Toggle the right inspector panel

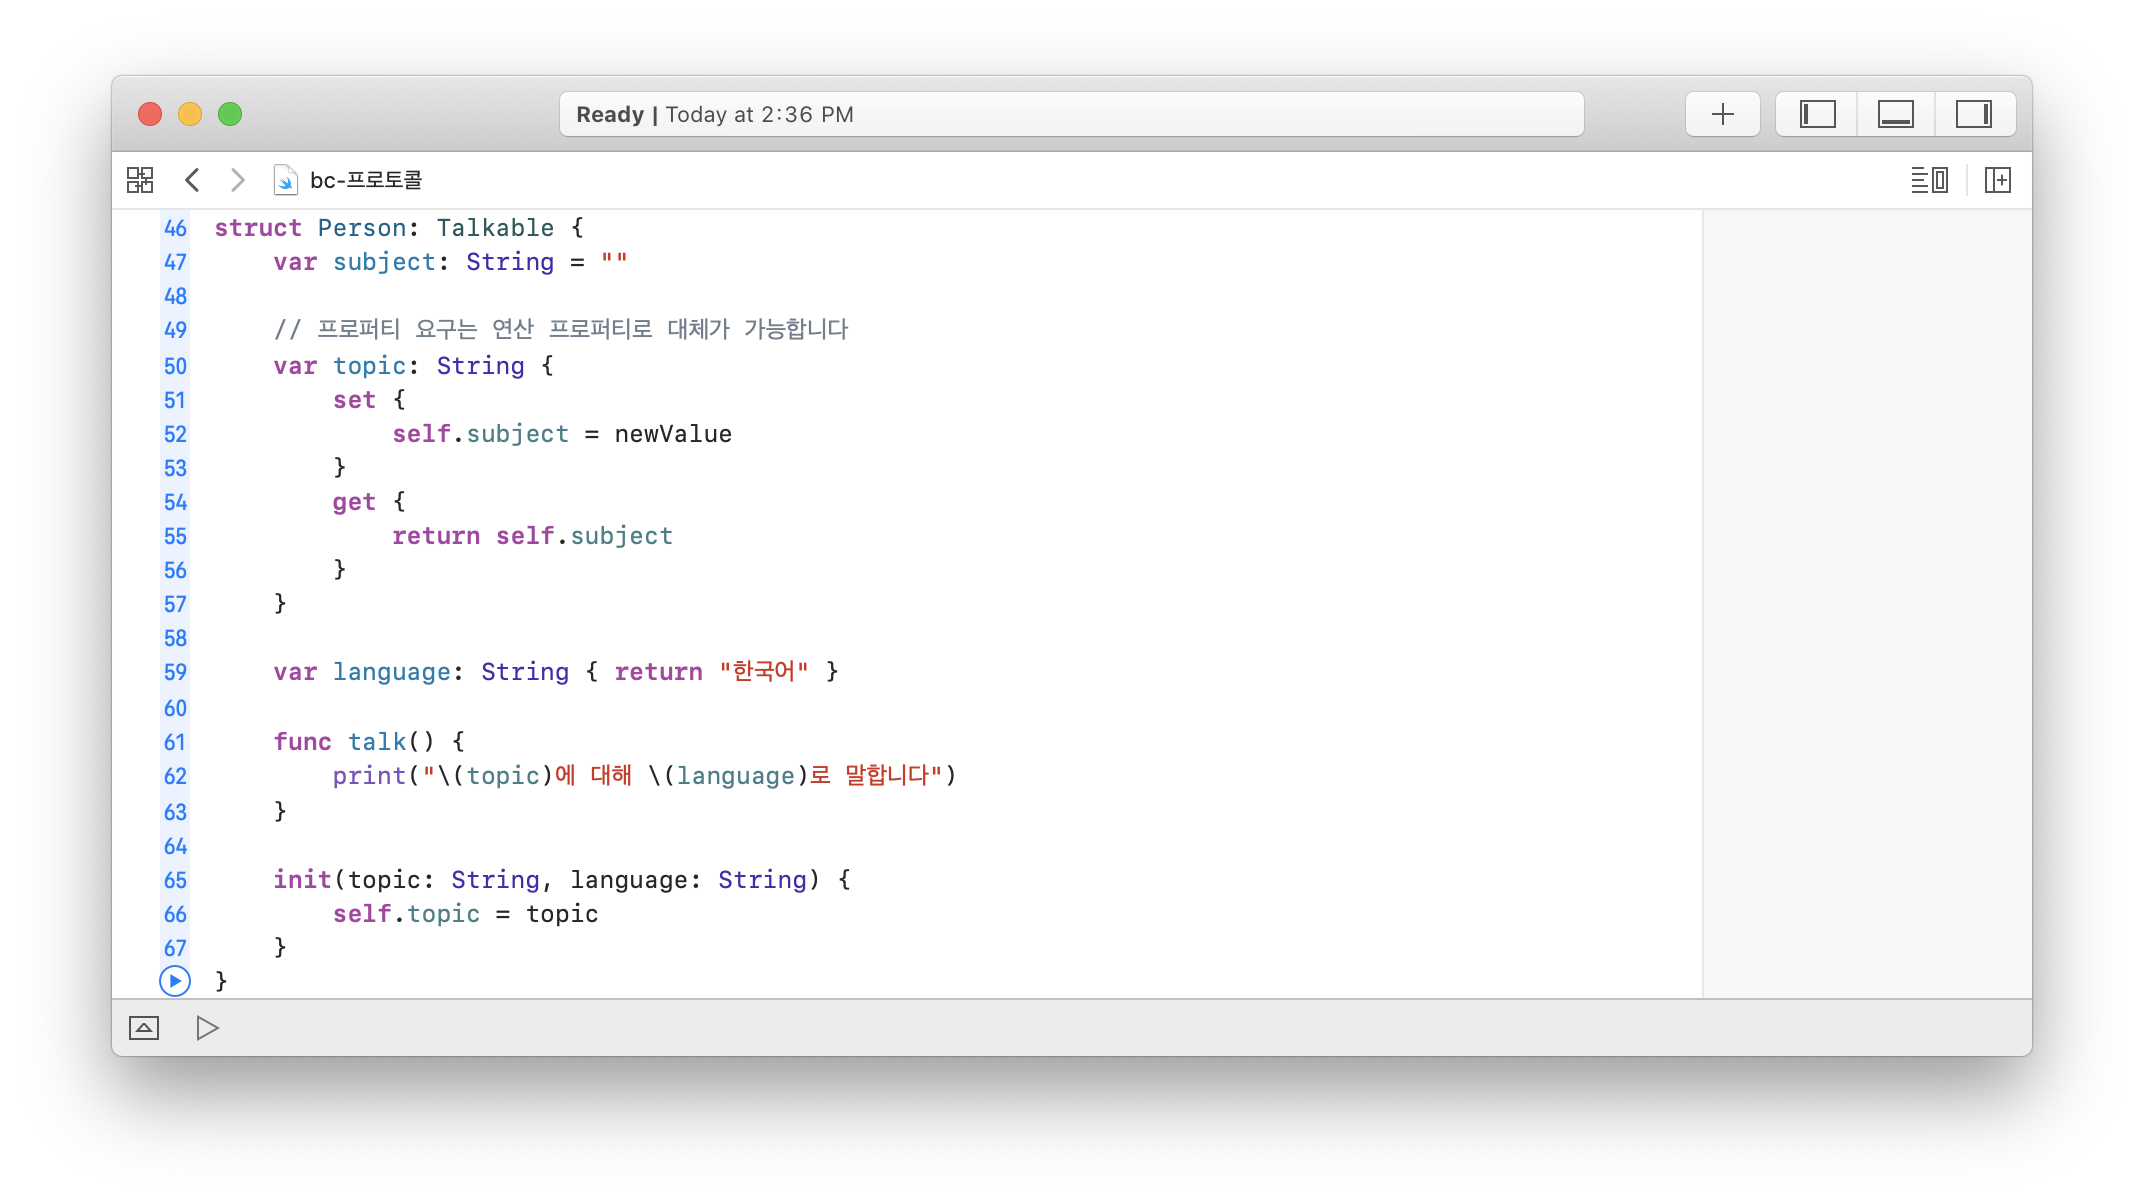(1973, 114)
